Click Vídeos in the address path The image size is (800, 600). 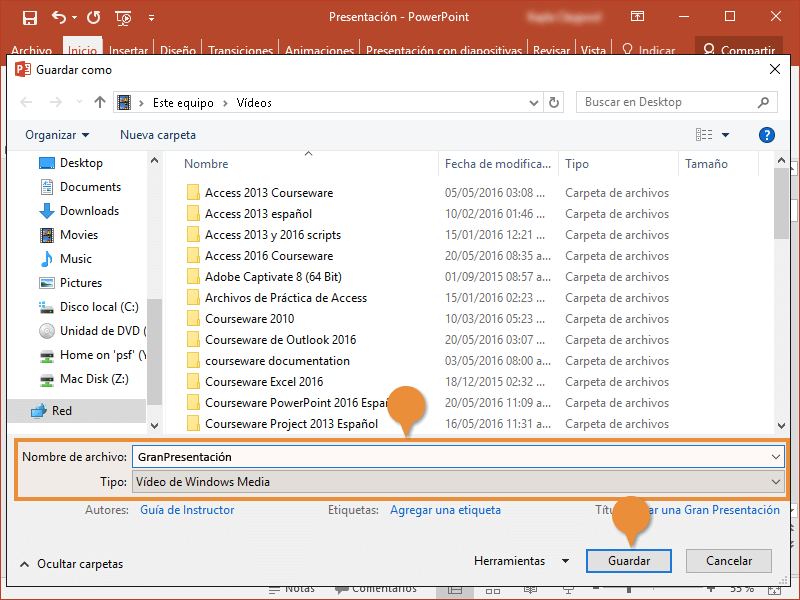254,103
